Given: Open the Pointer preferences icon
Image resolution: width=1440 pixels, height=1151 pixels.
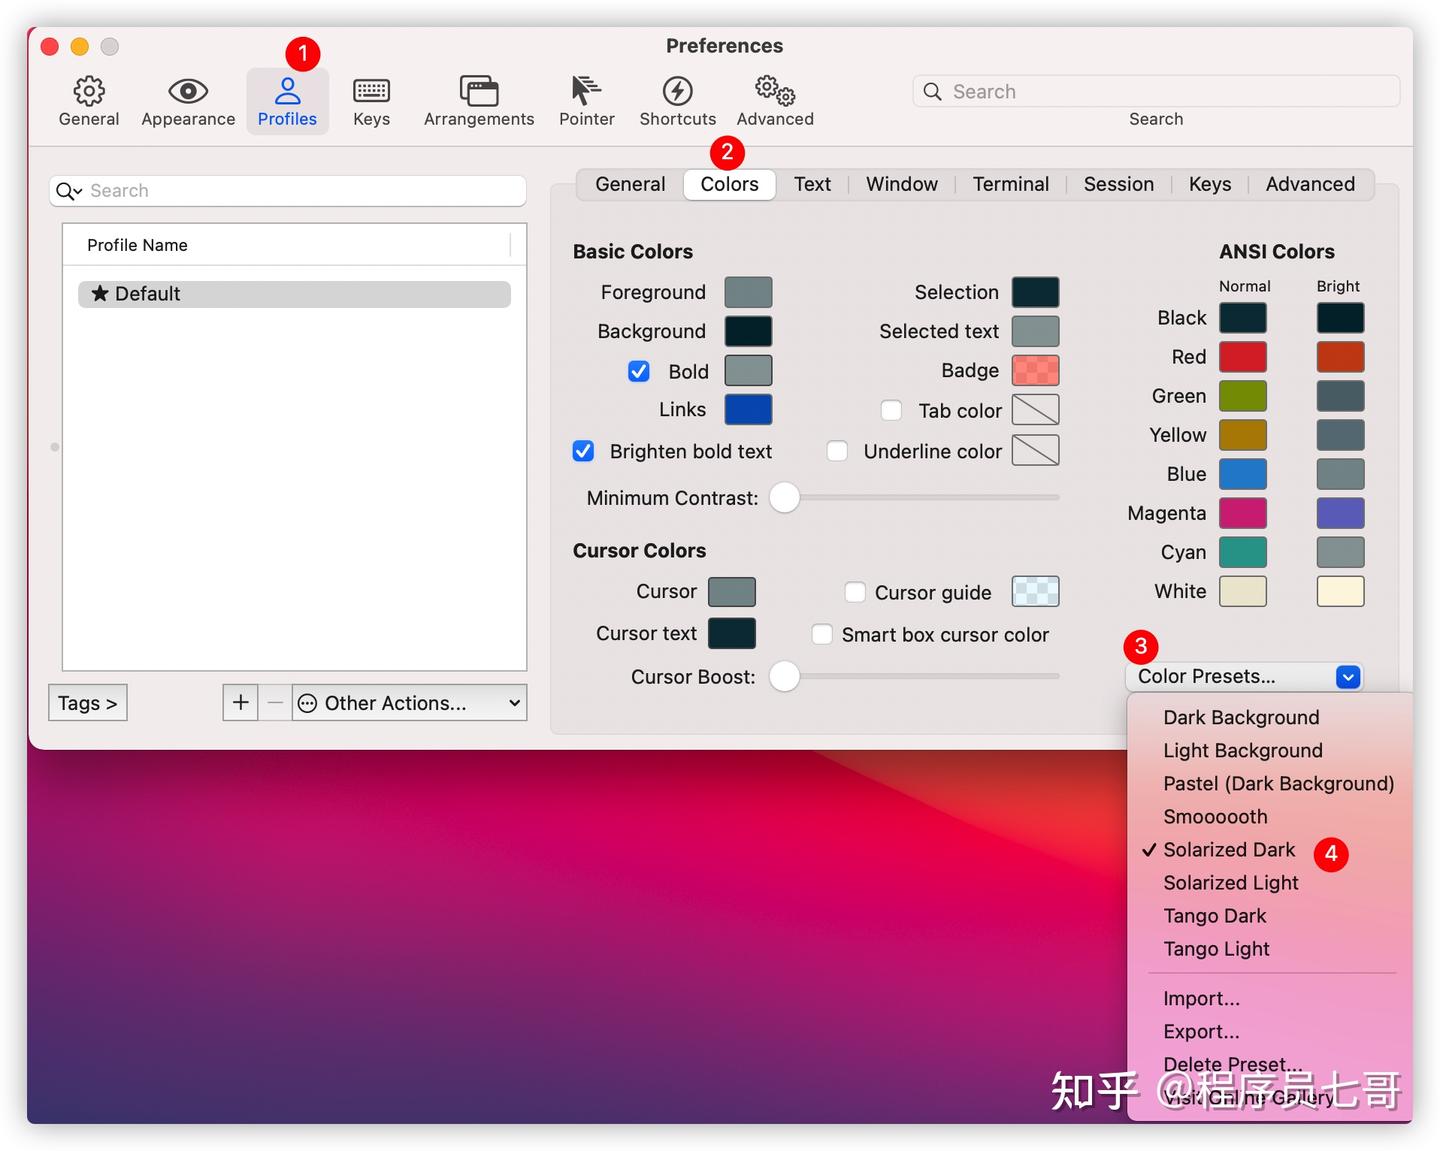Looking at the screenshot, I should (586, 91).
